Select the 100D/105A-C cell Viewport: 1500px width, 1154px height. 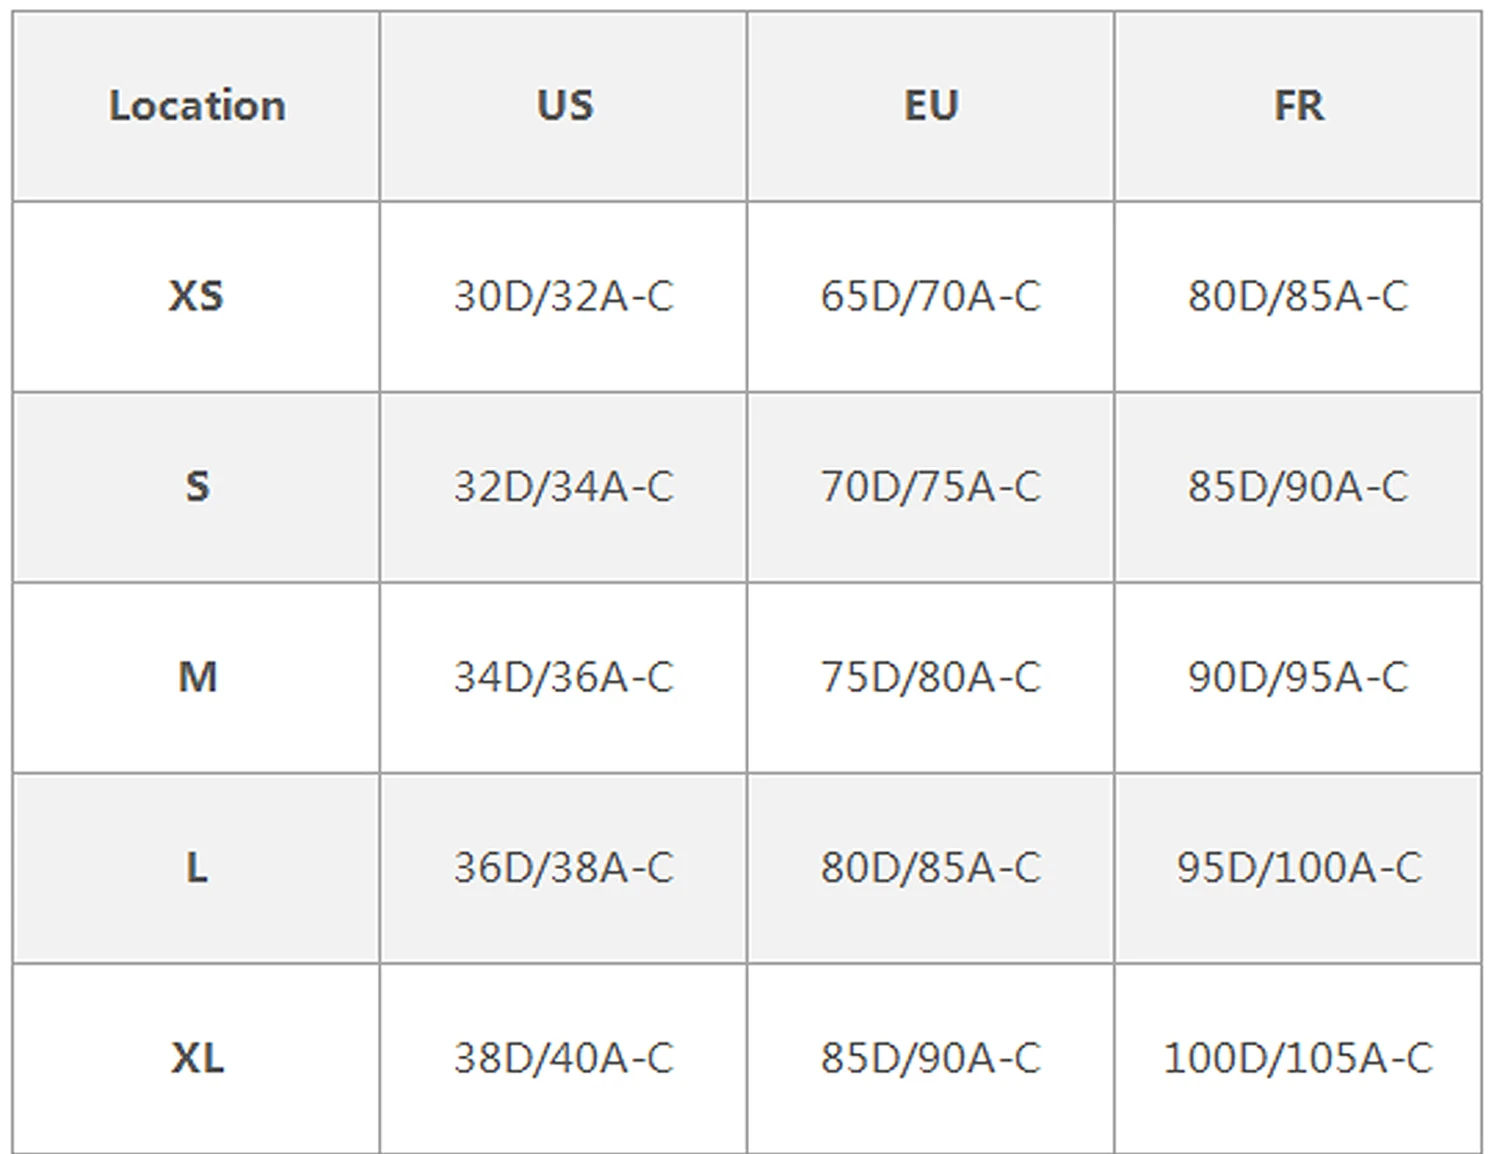[x=1298, y=1058]
